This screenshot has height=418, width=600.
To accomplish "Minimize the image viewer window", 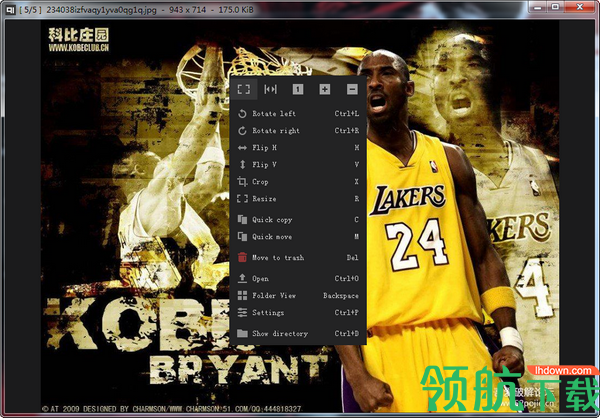I will coord(539,7).
